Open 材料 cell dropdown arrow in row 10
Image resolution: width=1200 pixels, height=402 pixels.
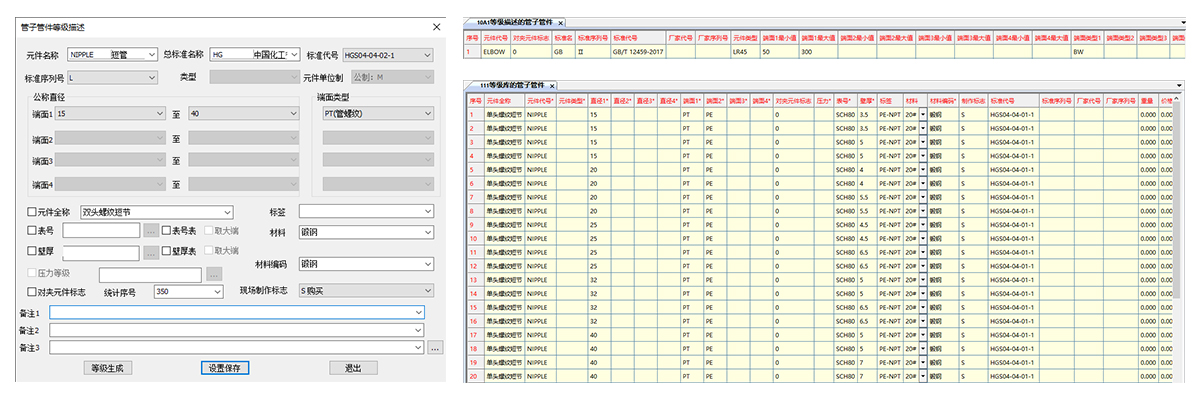tap(923, 240)
